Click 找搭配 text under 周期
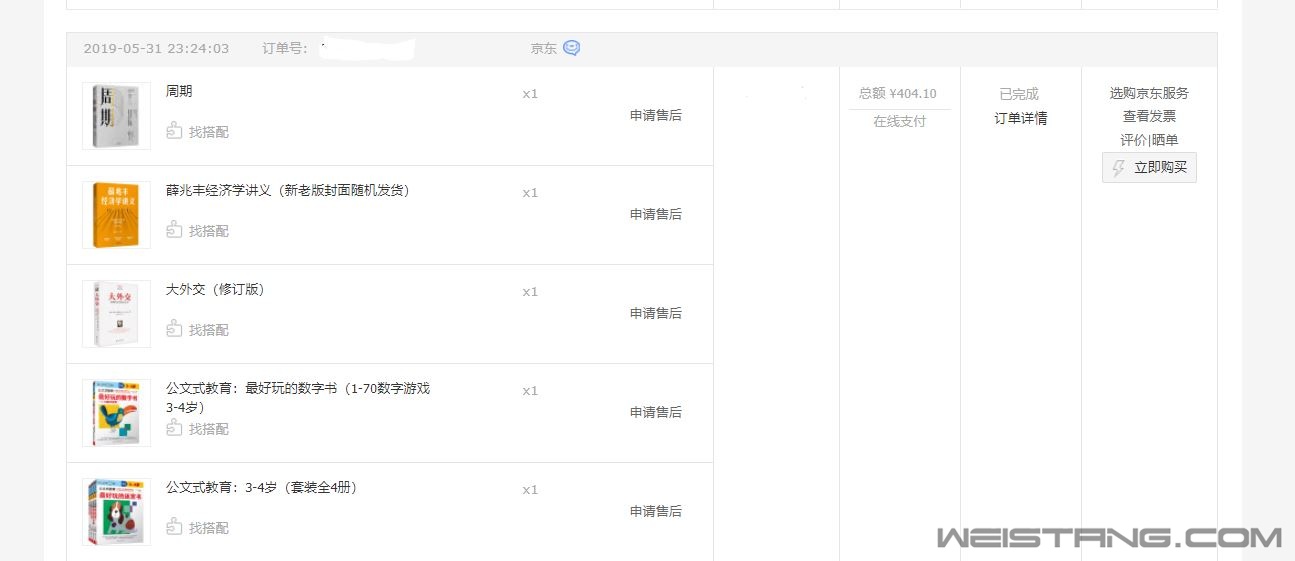Viewport: 1295px width, 561px height. point(209,132)
